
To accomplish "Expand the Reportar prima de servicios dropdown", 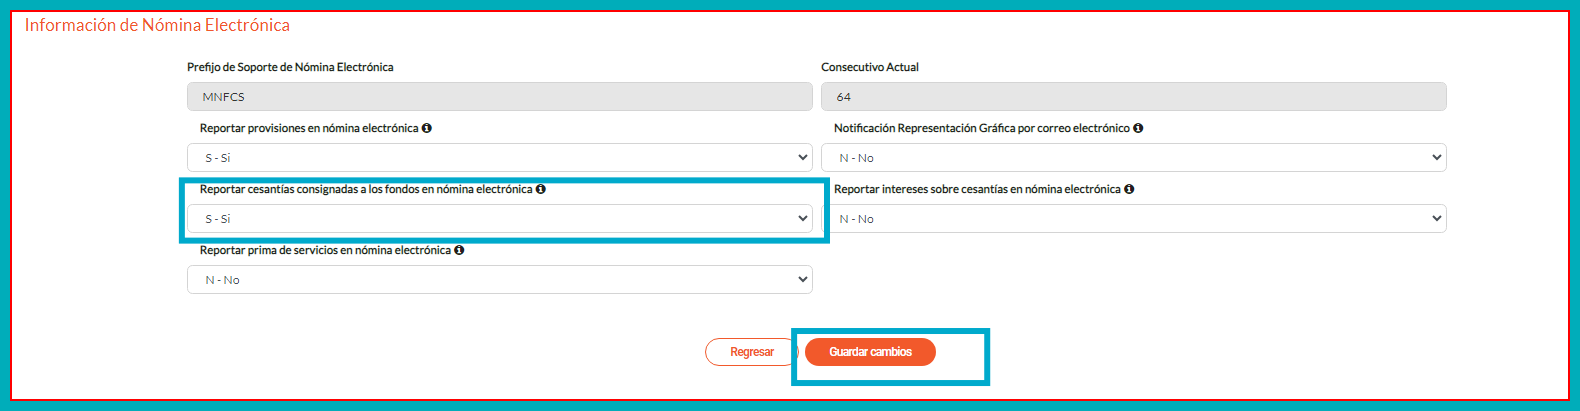I will pyautogui.click(x=499, y=280).
